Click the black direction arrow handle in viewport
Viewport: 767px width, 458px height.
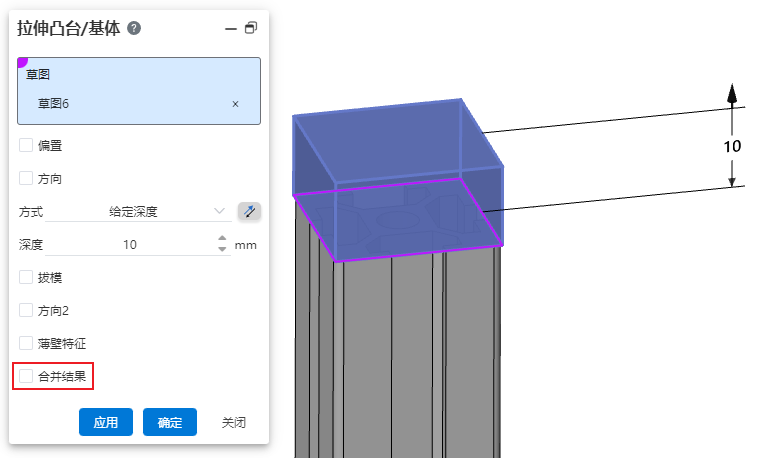click(x=732, y=93)
